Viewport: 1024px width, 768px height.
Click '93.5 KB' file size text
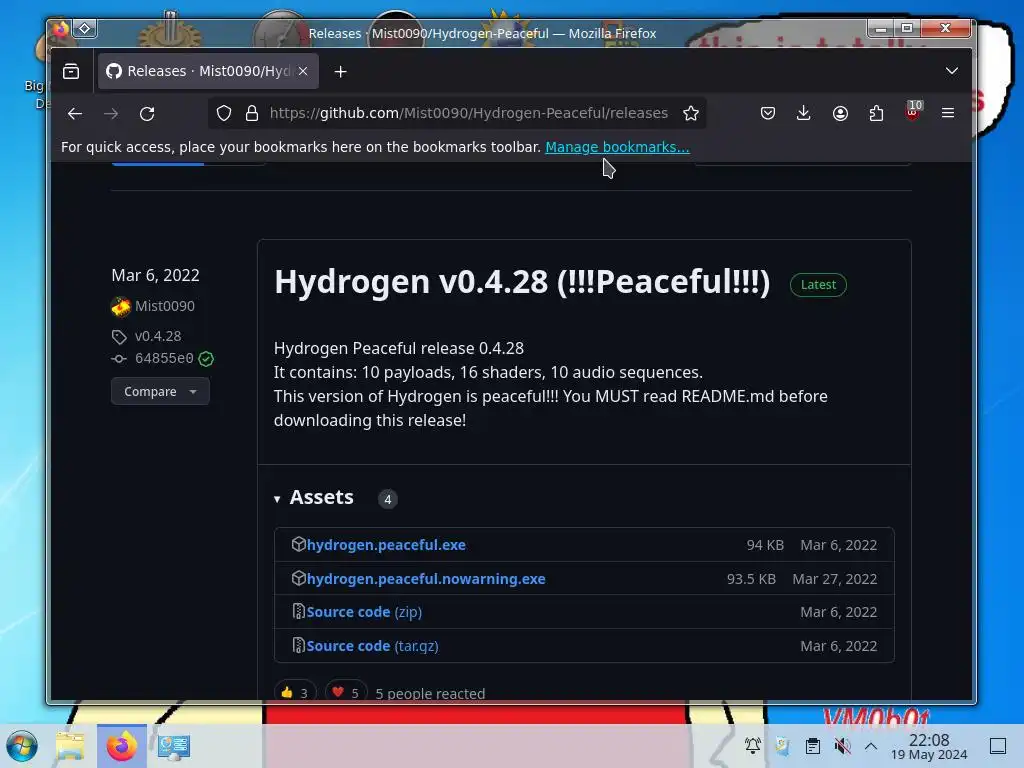pyautogui.click(x=751, y=579)
